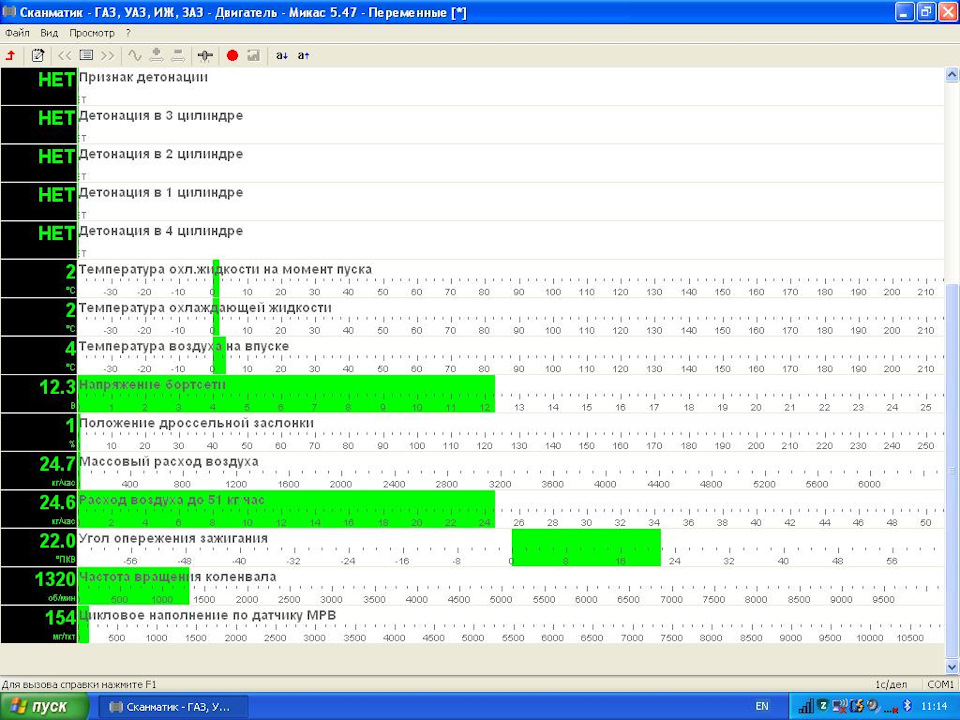The image size is (960, 720).
Task: Click the grayed image snapshot icon
Action: (253, 56)
